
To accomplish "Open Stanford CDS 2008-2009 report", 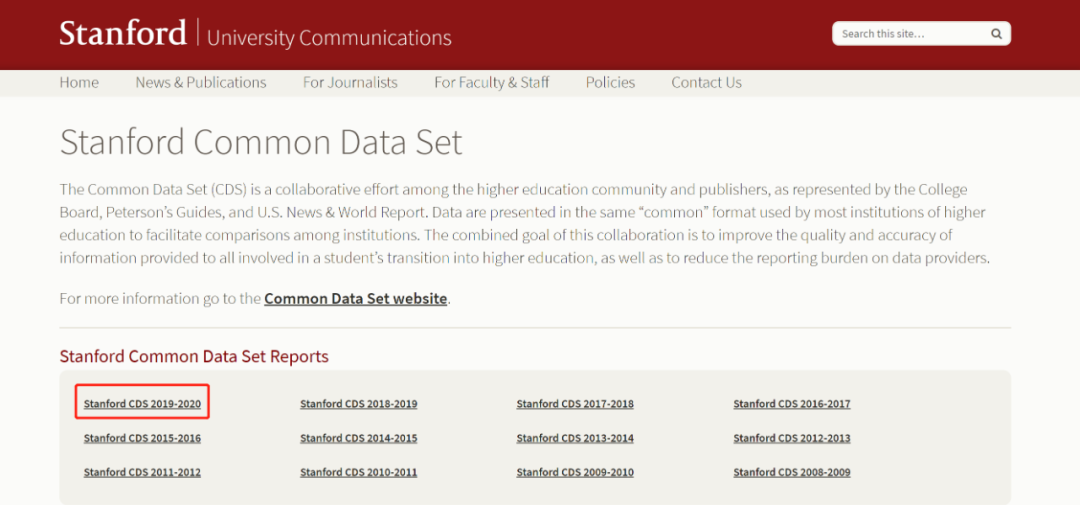I will 791,472.
